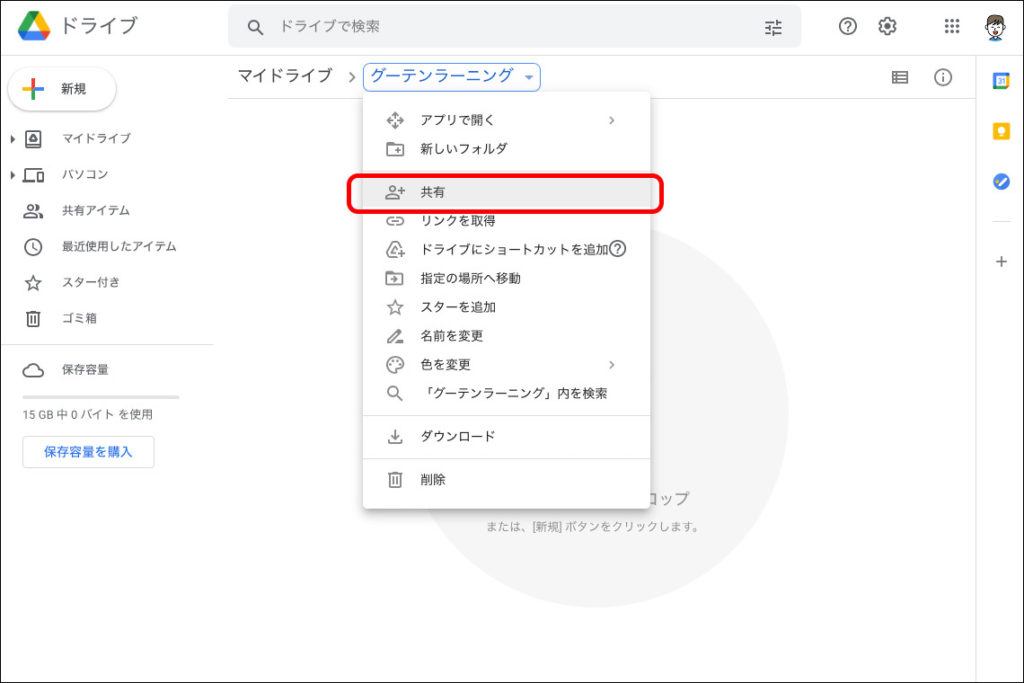Switch to list view layout icon
1024x683 pixels.
(900, 77)
